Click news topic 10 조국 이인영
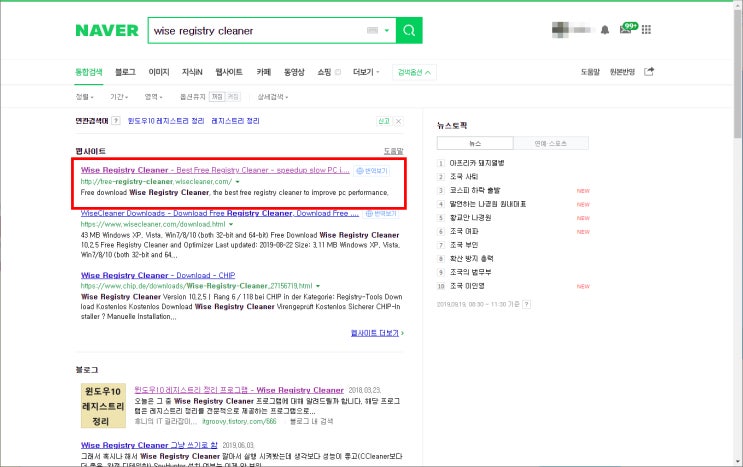 point(467,286)
